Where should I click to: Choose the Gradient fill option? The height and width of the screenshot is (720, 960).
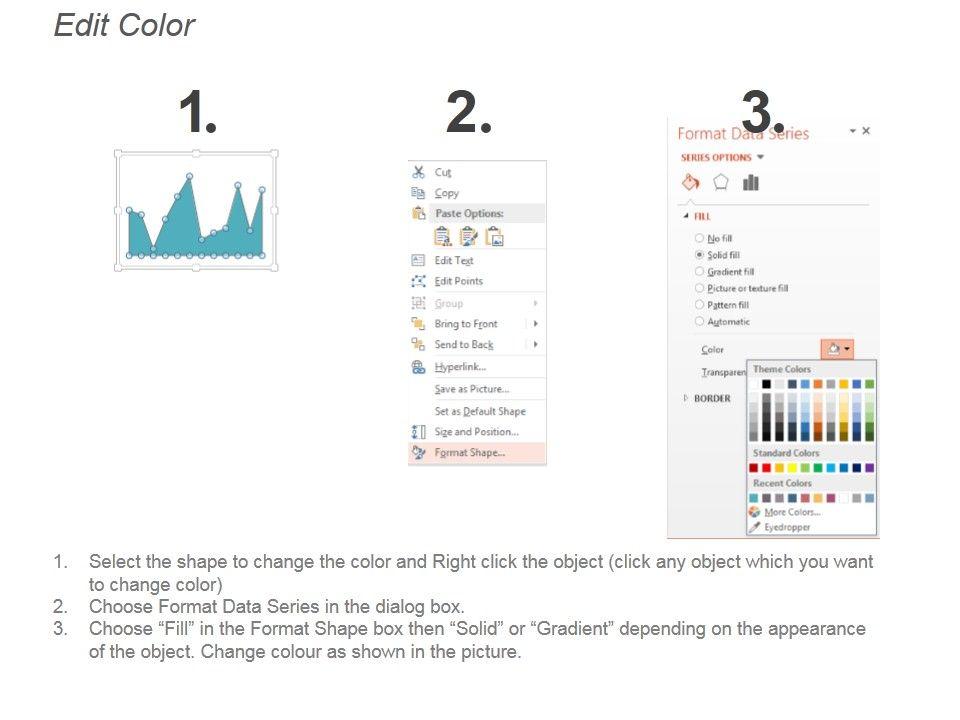pyautogui.click(x=699, y=271)
